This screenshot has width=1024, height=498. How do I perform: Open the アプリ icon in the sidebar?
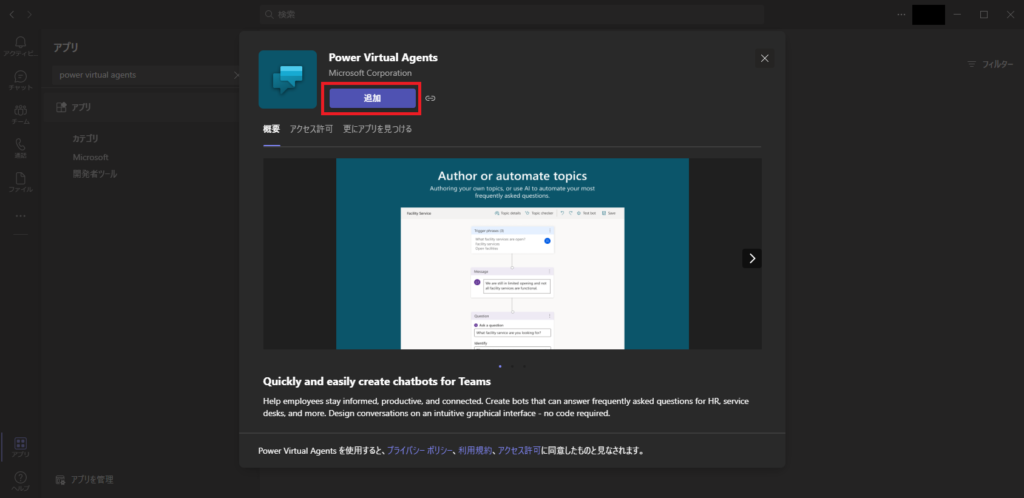click(20, 447)
